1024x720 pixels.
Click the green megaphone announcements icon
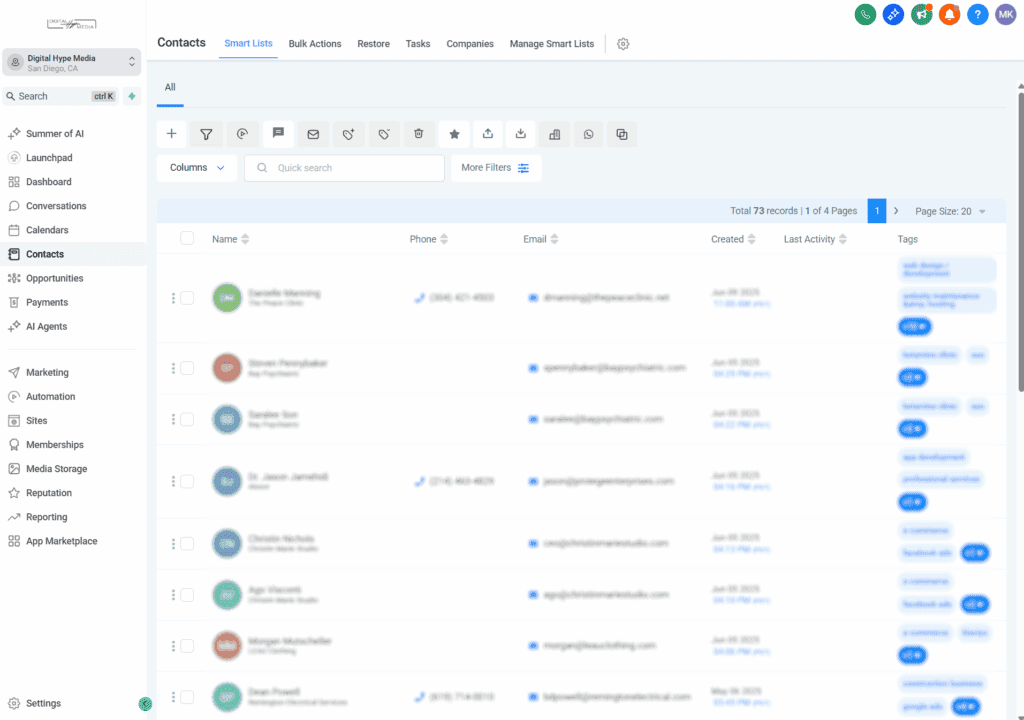(x=921, y=14)
